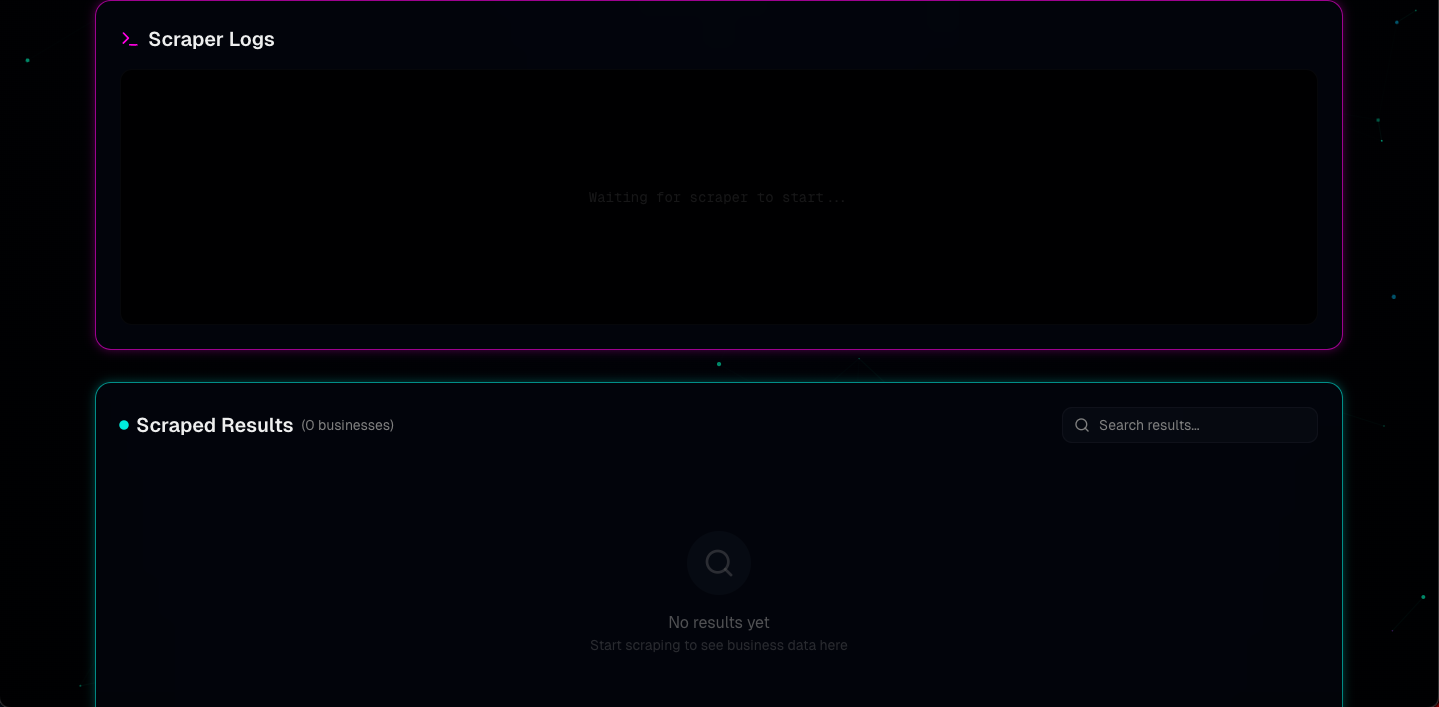Click the green particle dot left of Scraper Logs

click(x=27, y=60)
